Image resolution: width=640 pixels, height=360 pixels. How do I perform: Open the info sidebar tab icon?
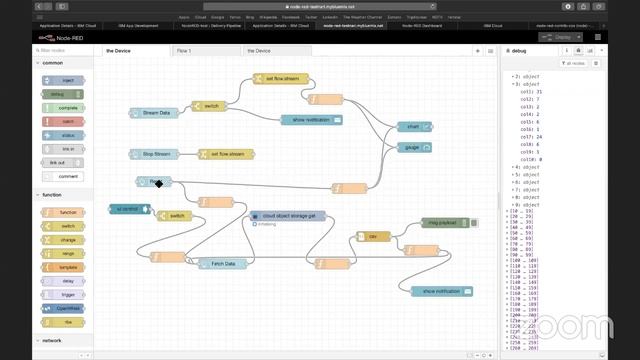point(567,51)
